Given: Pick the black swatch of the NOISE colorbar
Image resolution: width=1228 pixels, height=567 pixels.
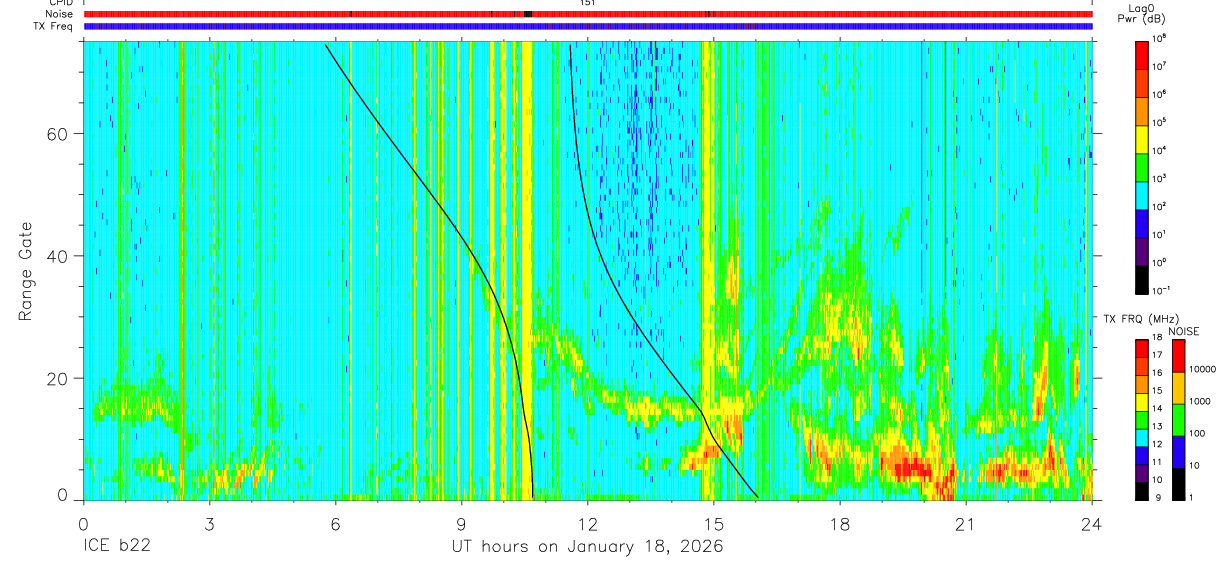Looking at the screenshot, I should (1178, 484).
